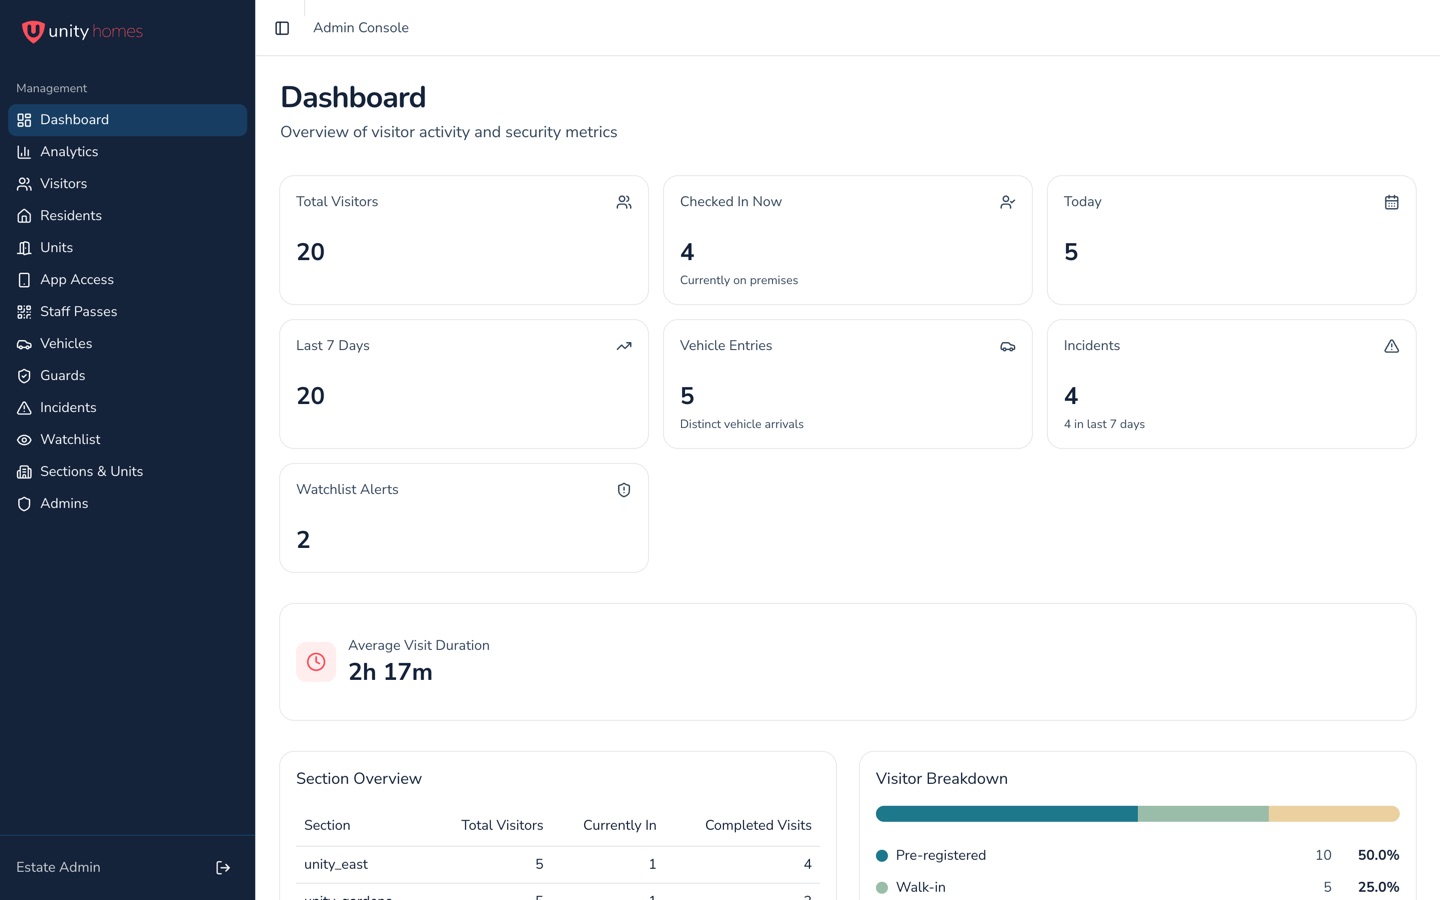Click the teal Pre-registered bar segment
Viewport: 1440px width, 900px height.
coord(1007,814)
